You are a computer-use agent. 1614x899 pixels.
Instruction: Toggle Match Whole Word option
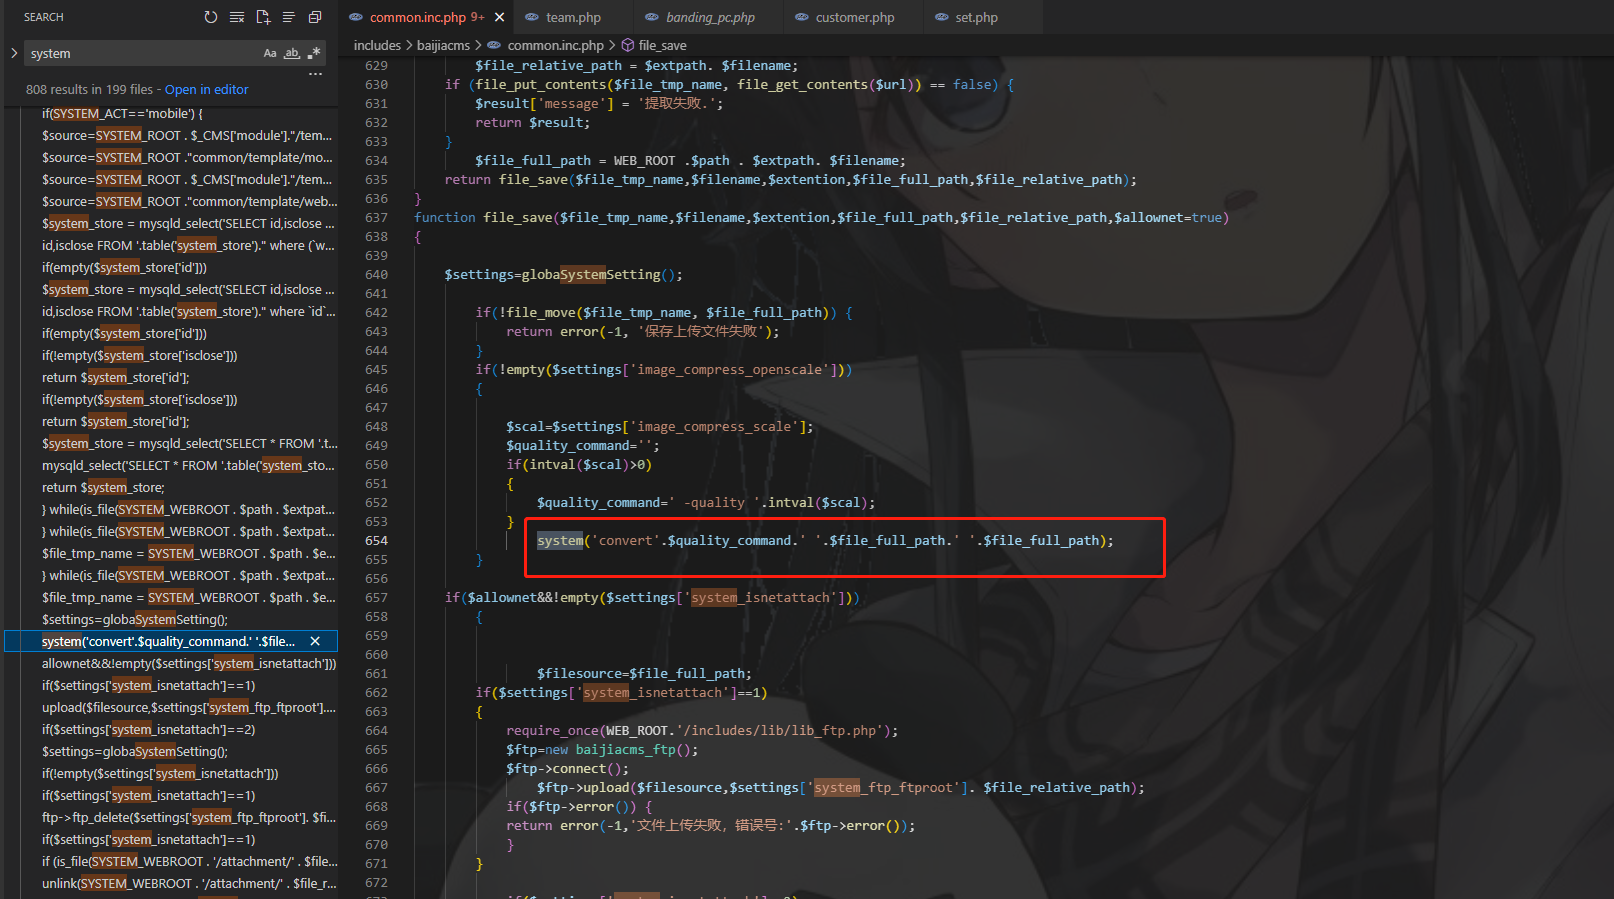(x=292, y=53)
